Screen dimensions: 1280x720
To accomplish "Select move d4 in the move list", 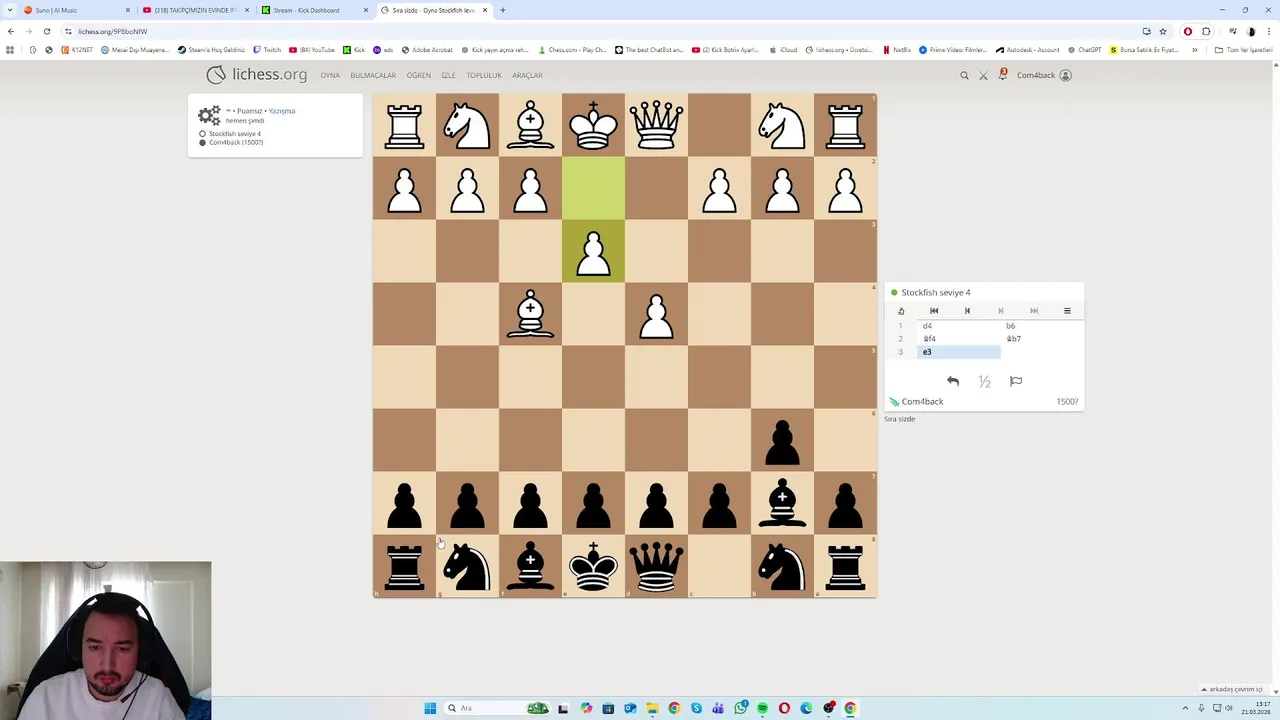I will 958,326.
